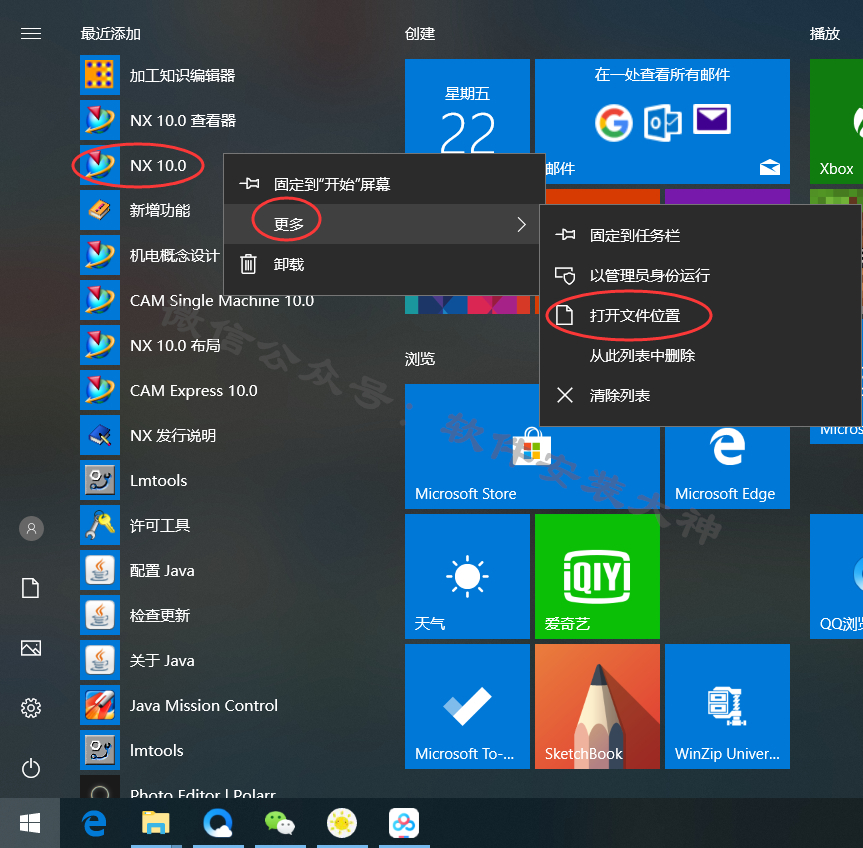The height and width of the screenshot is (848, 863).
Task: Click the NX 10.0 查看器 icon
Action: 100,120
